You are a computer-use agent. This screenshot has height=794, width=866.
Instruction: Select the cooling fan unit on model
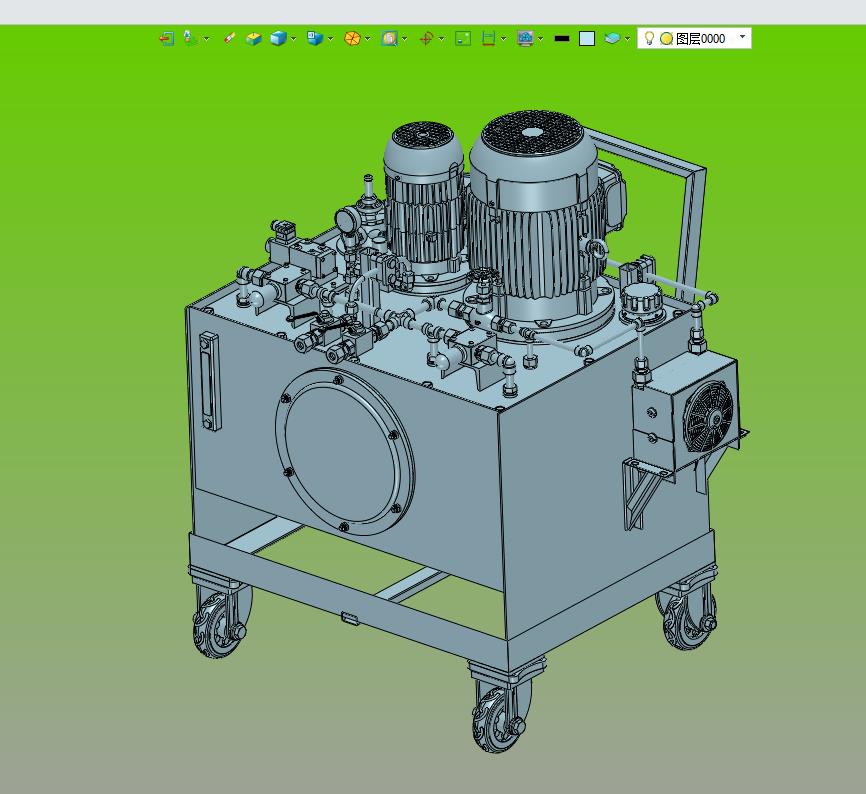[709, 417]
